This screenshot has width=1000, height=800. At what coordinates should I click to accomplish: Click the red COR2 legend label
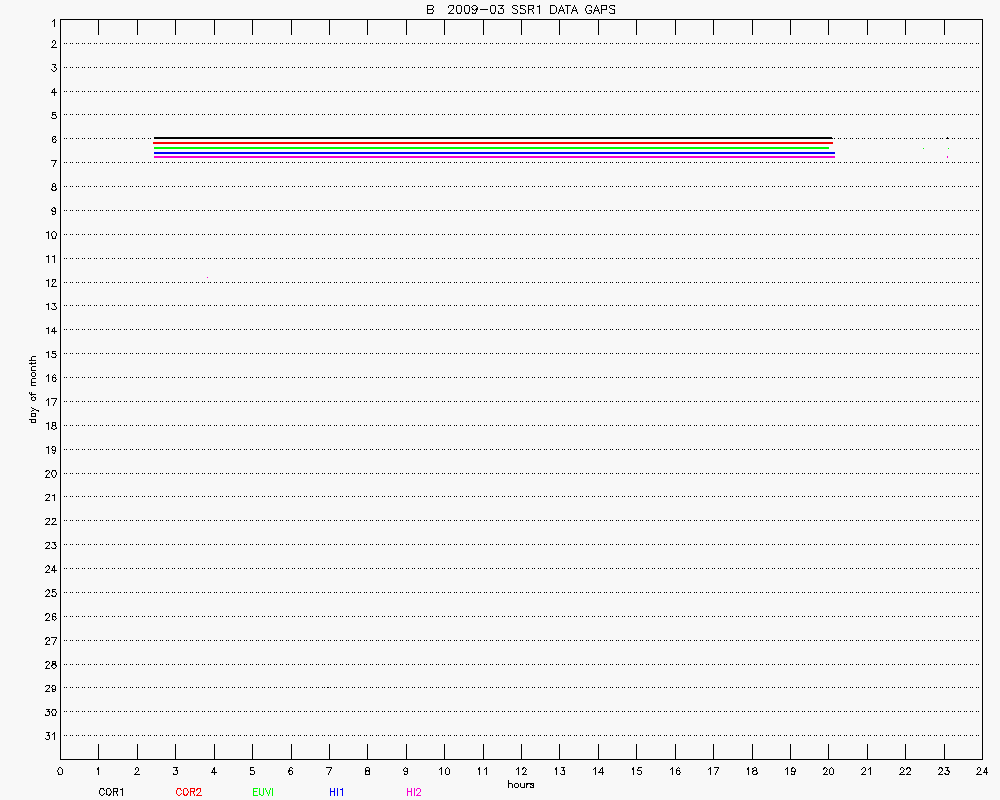tap(188, 792)
